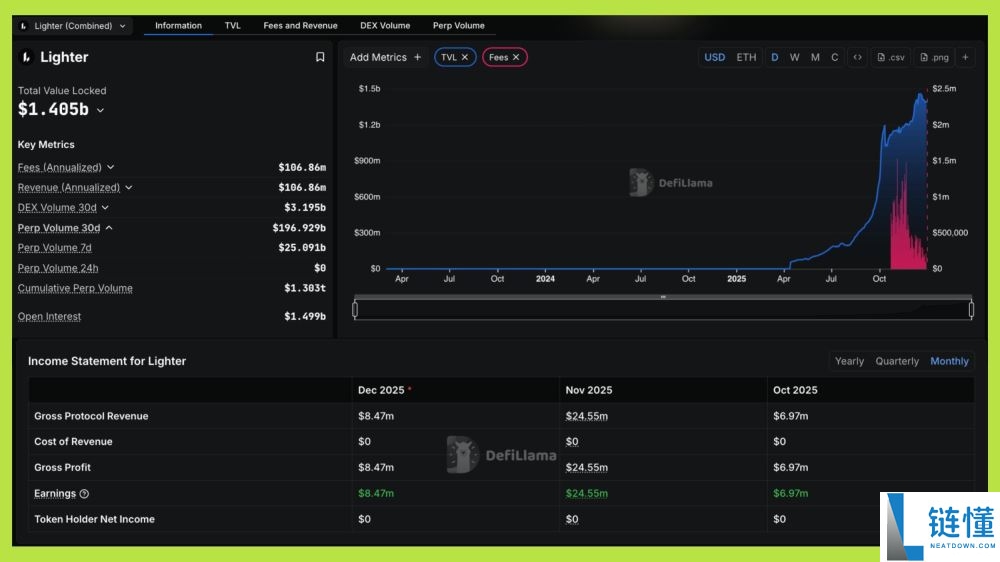1000x562 pixels.
Task: Click the $1.405b total value locked figure
Action: pyautogui.click(x=53, y=110)
